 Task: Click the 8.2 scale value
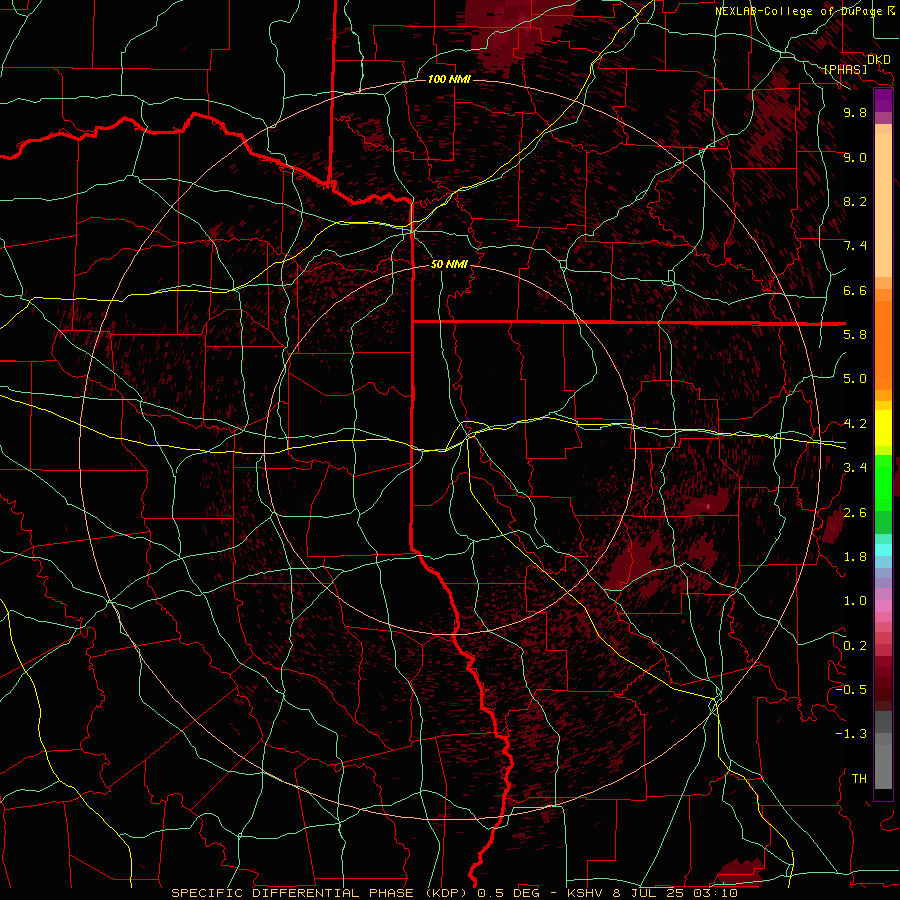[x=855, y=201]
